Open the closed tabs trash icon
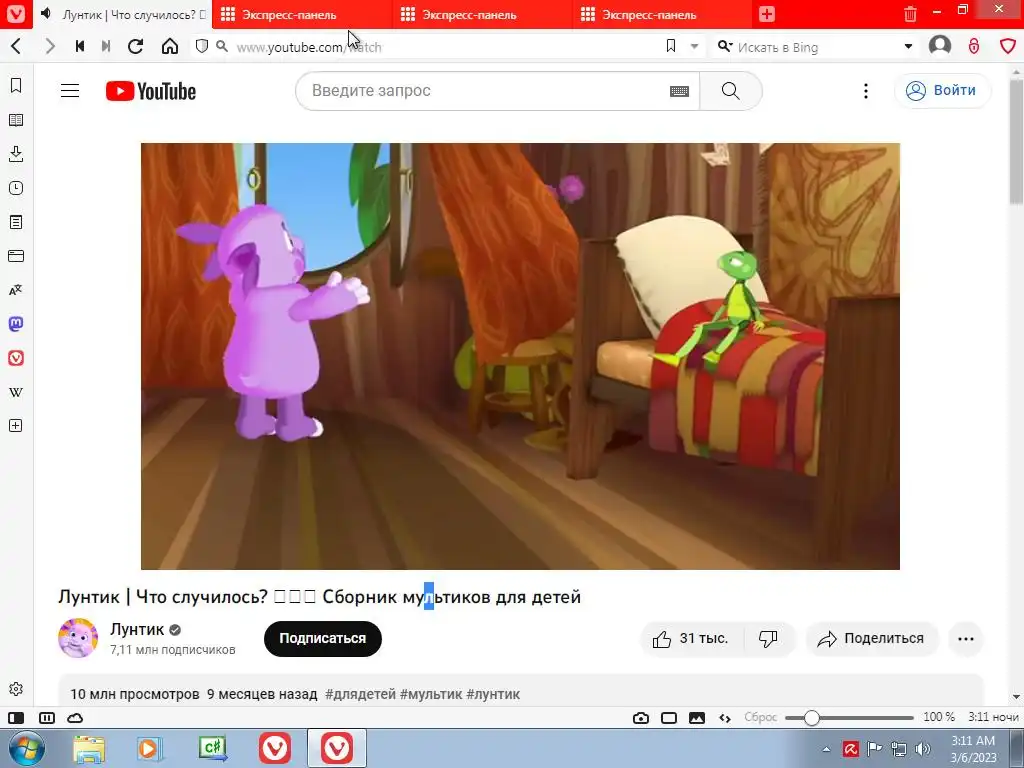The height and width of the screenshot is (768, 1024). [x=910, y=14]
